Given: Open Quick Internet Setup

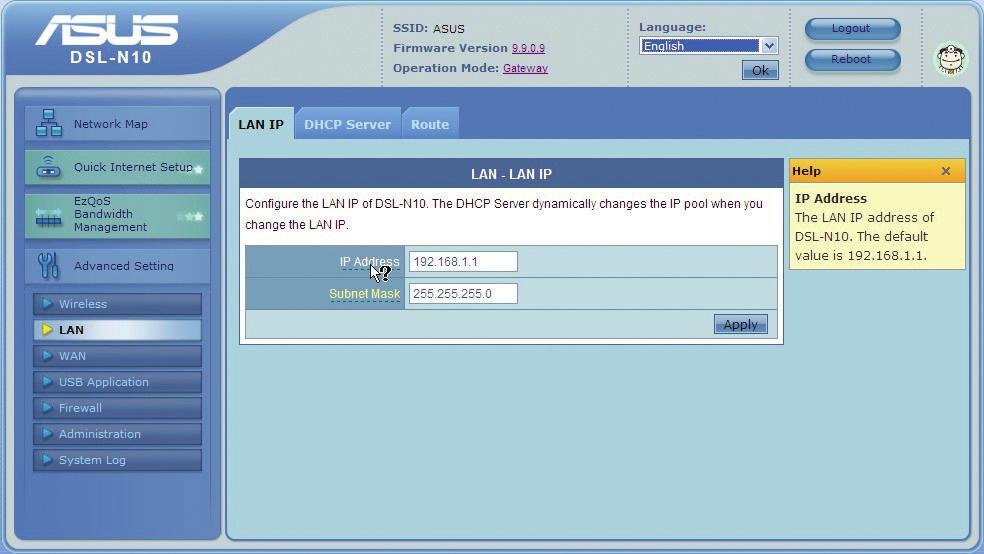Looking at the screenshot, I should click(117, 167).
